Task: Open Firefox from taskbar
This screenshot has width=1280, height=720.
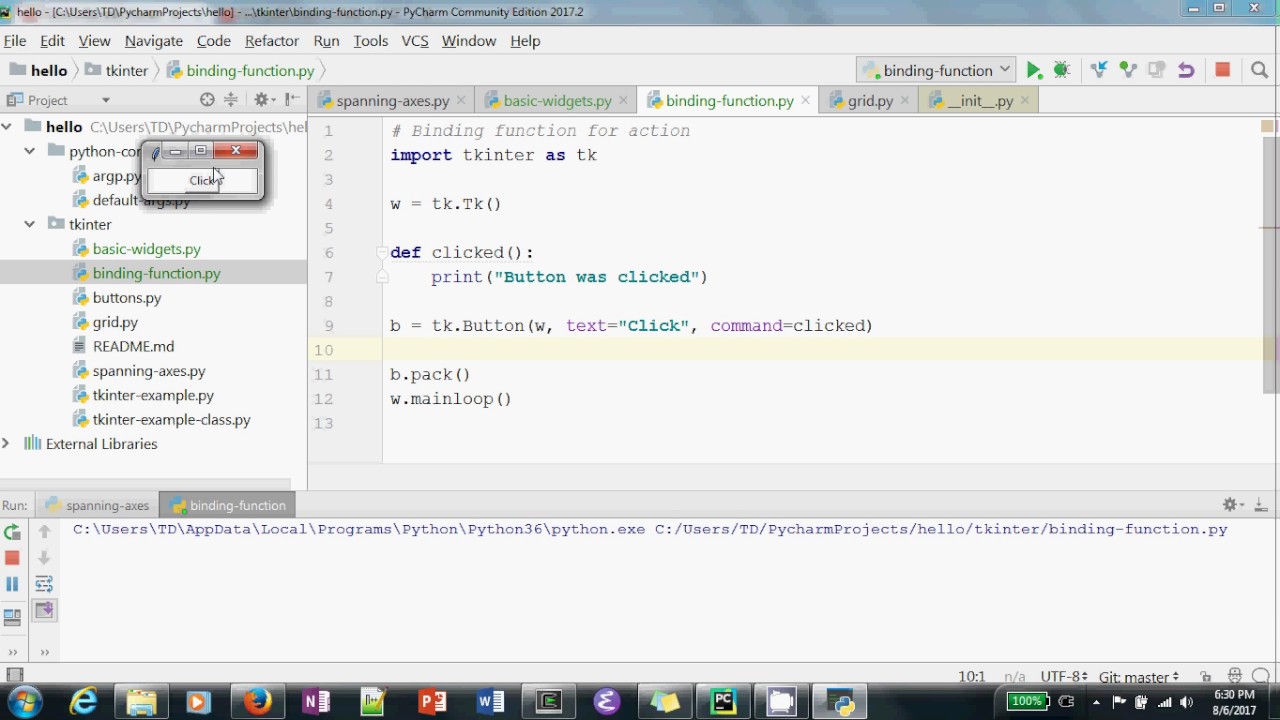Action: pyautogui.click(x=257, y=702)
